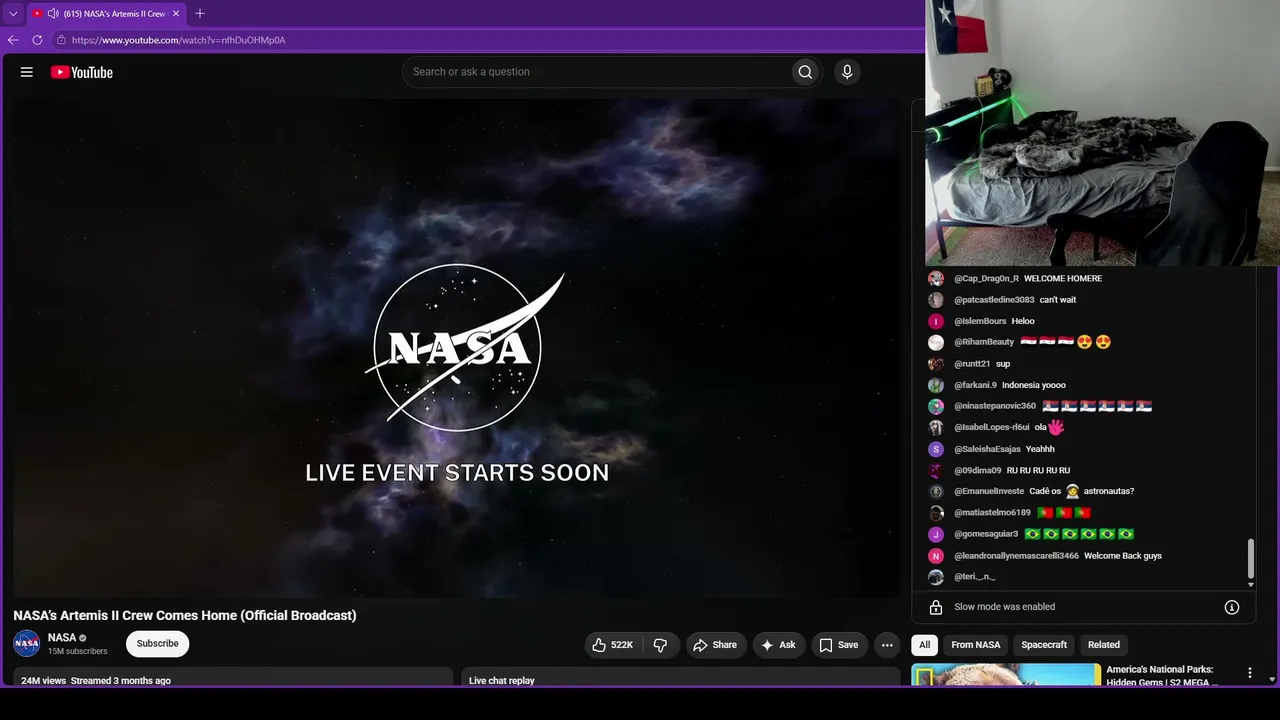Click the search magnifier button

pos(805,72)
